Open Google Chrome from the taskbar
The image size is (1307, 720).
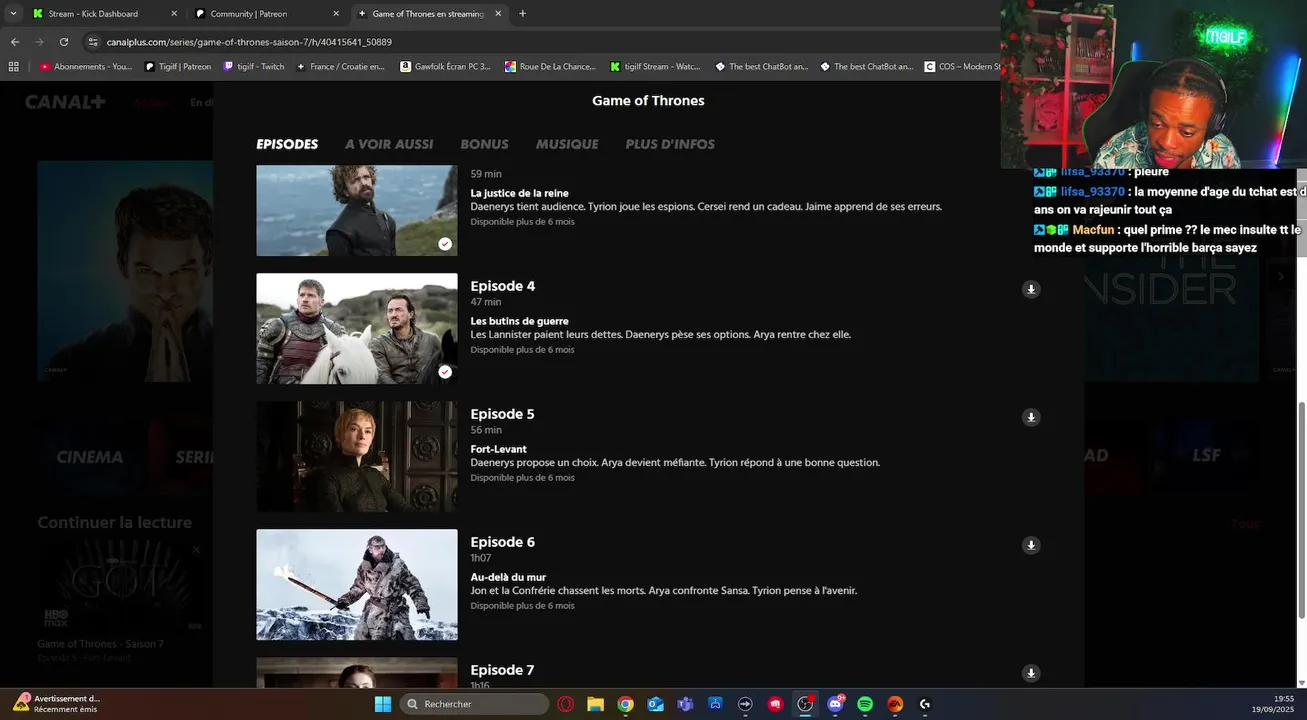pyautogui.click(x=625, y=704)
